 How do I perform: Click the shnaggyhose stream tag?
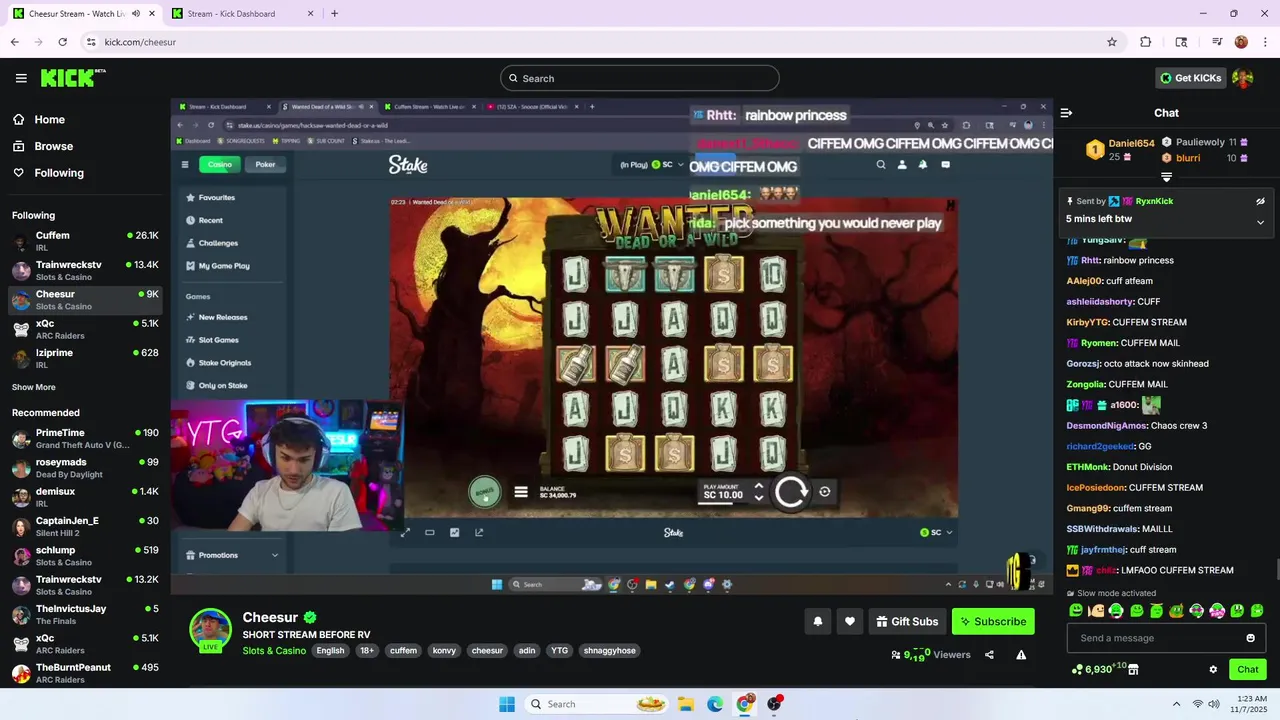point(609,651)
